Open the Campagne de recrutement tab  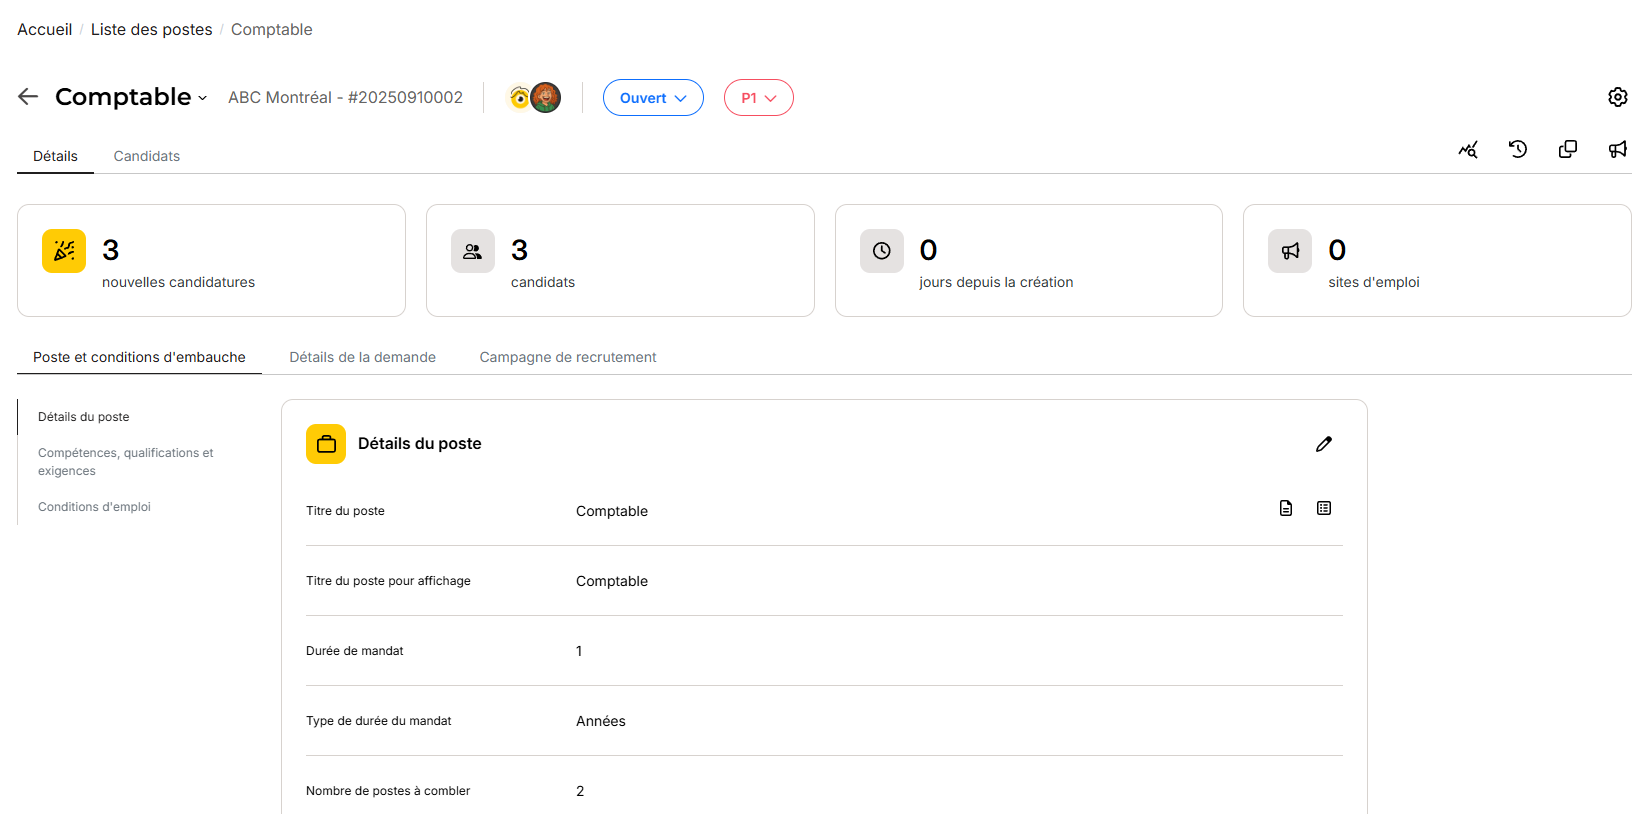pos(568,357)
